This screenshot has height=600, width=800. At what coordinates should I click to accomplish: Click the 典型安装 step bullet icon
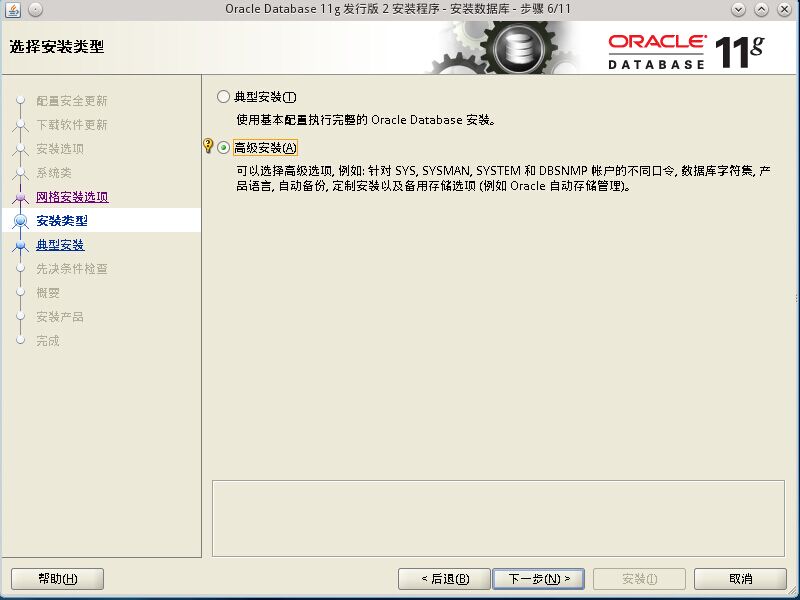[20, 245]
